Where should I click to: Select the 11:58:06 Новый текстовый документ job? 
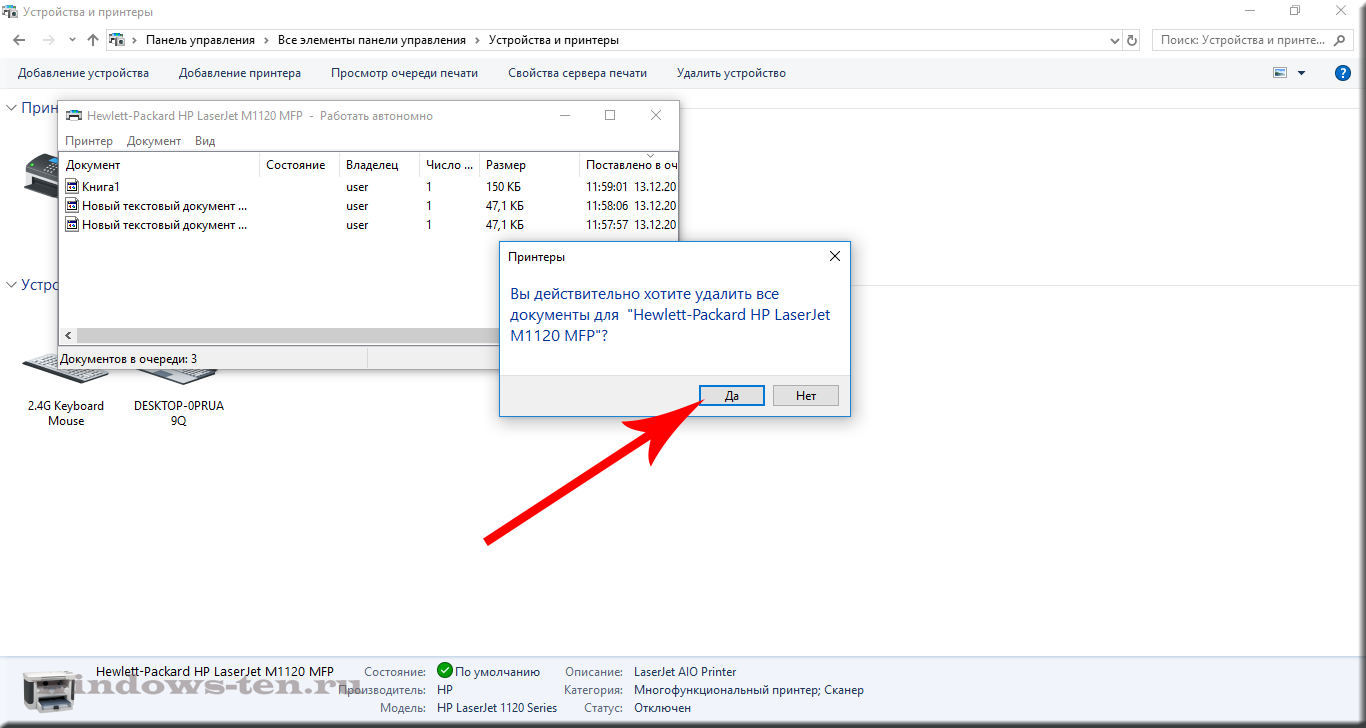tap(370, 206)
